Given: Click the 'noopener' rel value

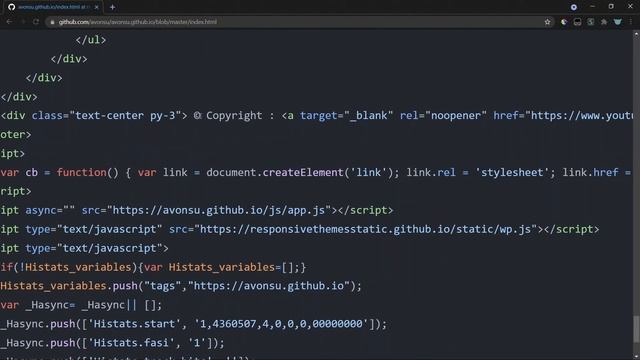Looking at the screenshot, I should pyautogui.click(x=456, y=116).
